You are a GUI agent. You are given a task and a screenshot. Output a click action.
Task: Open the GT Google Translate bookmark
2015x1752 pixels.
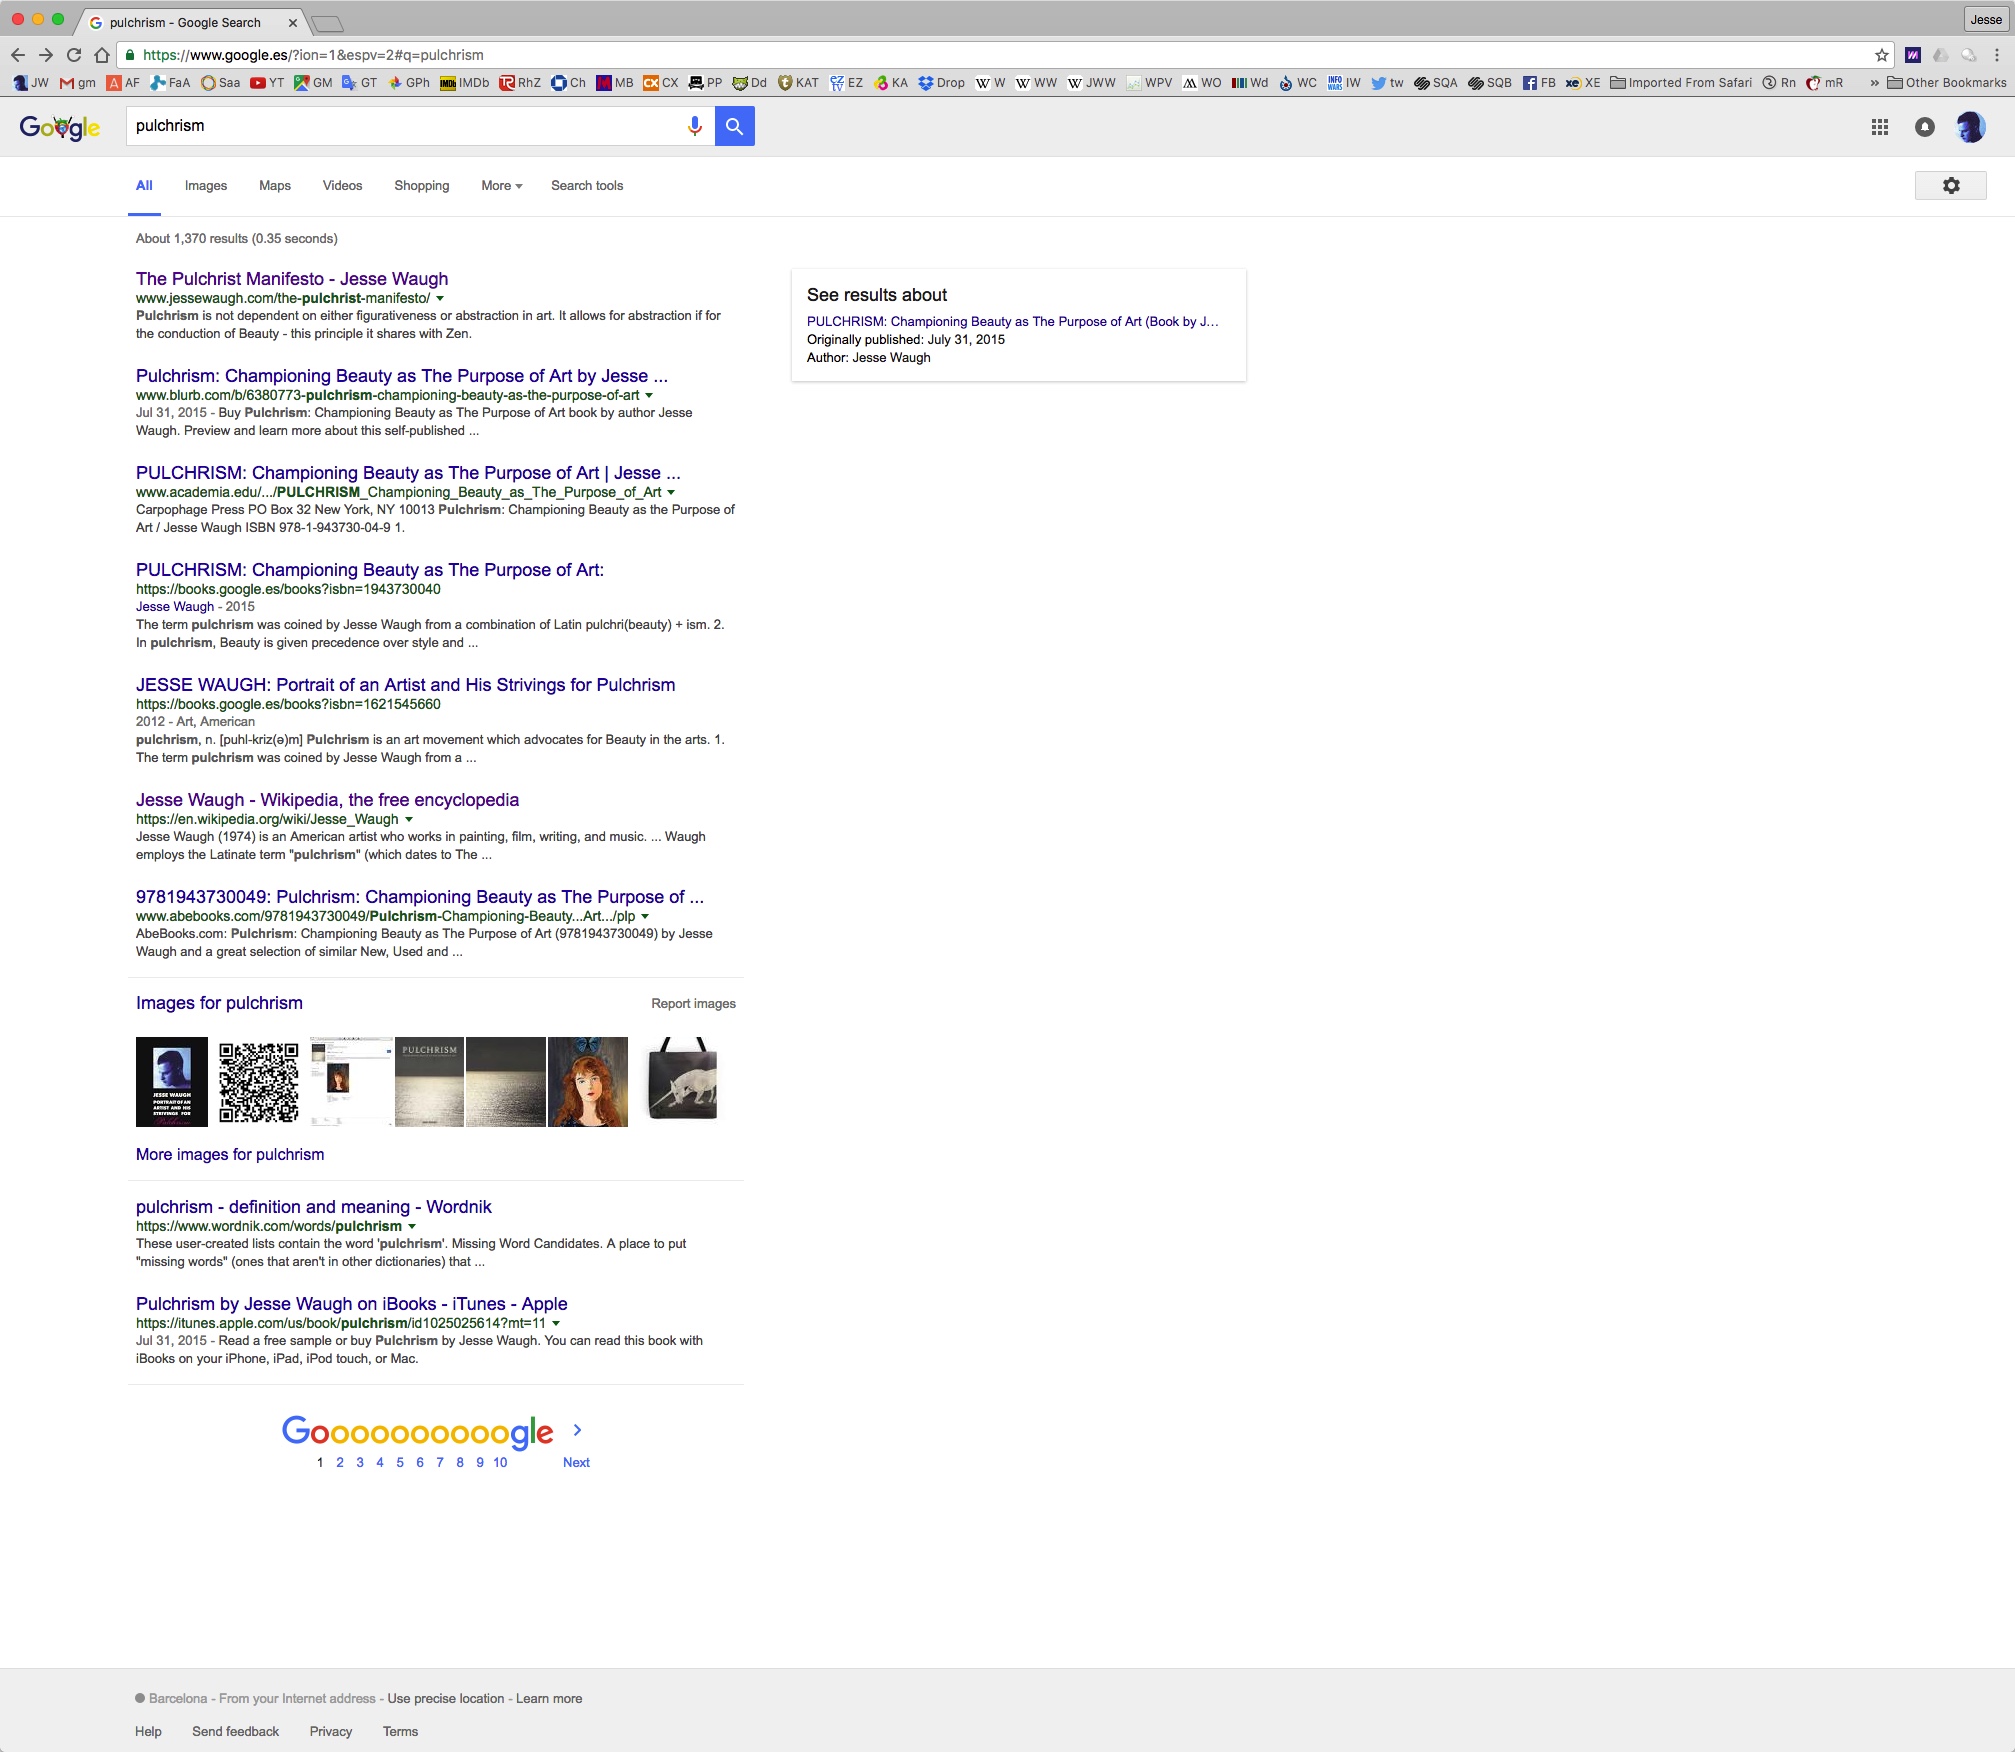(x=360, y=83)
